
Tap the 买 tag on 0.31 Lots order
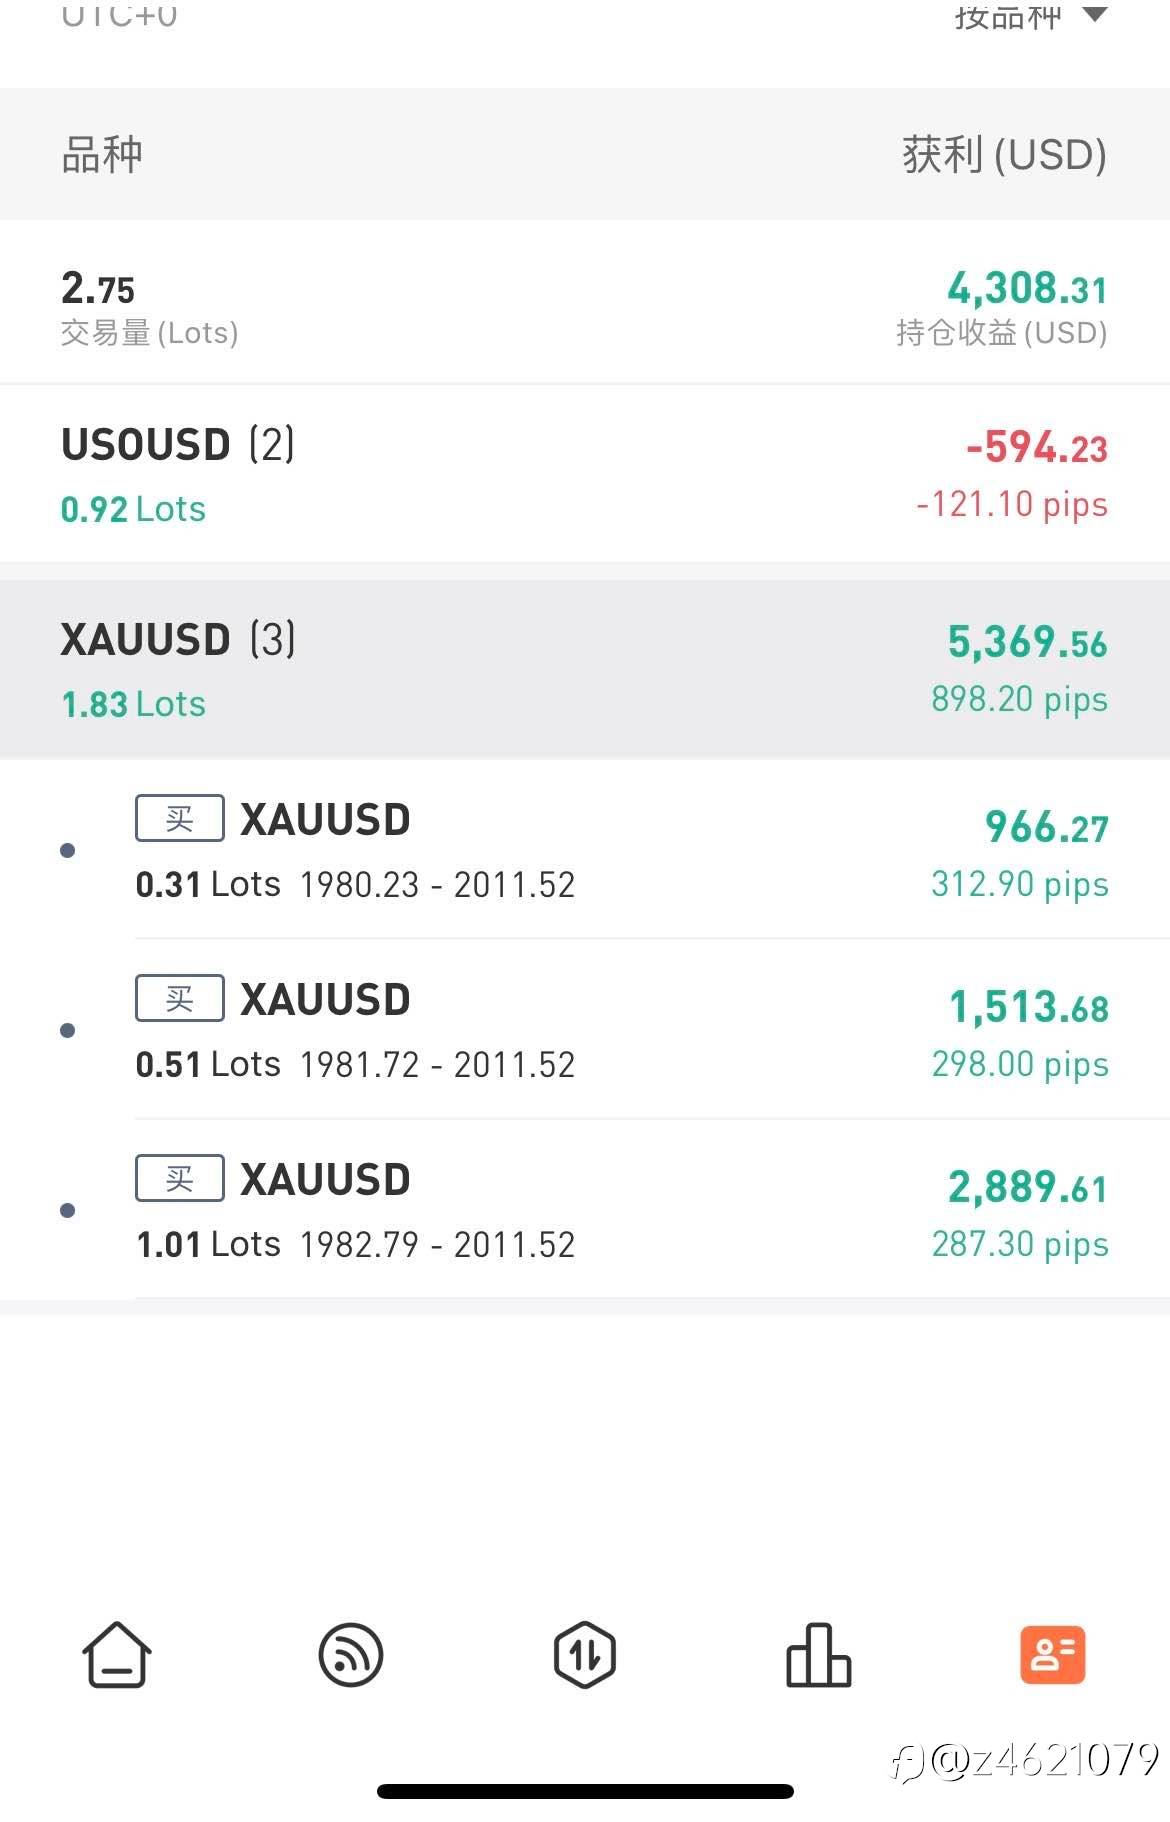click(x=180, y=819)
